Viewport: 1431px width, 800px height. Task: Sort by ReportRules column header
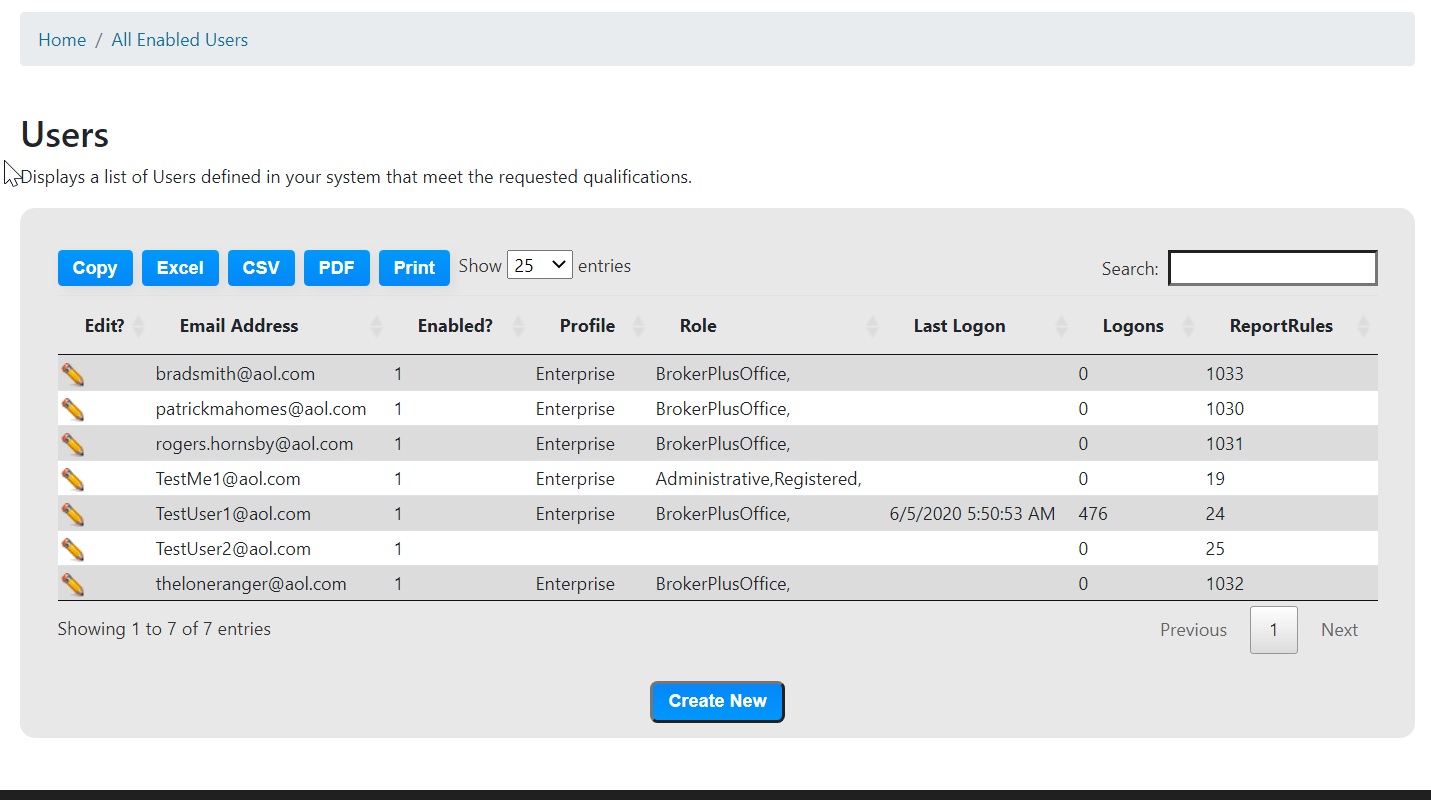point(1281,326)
